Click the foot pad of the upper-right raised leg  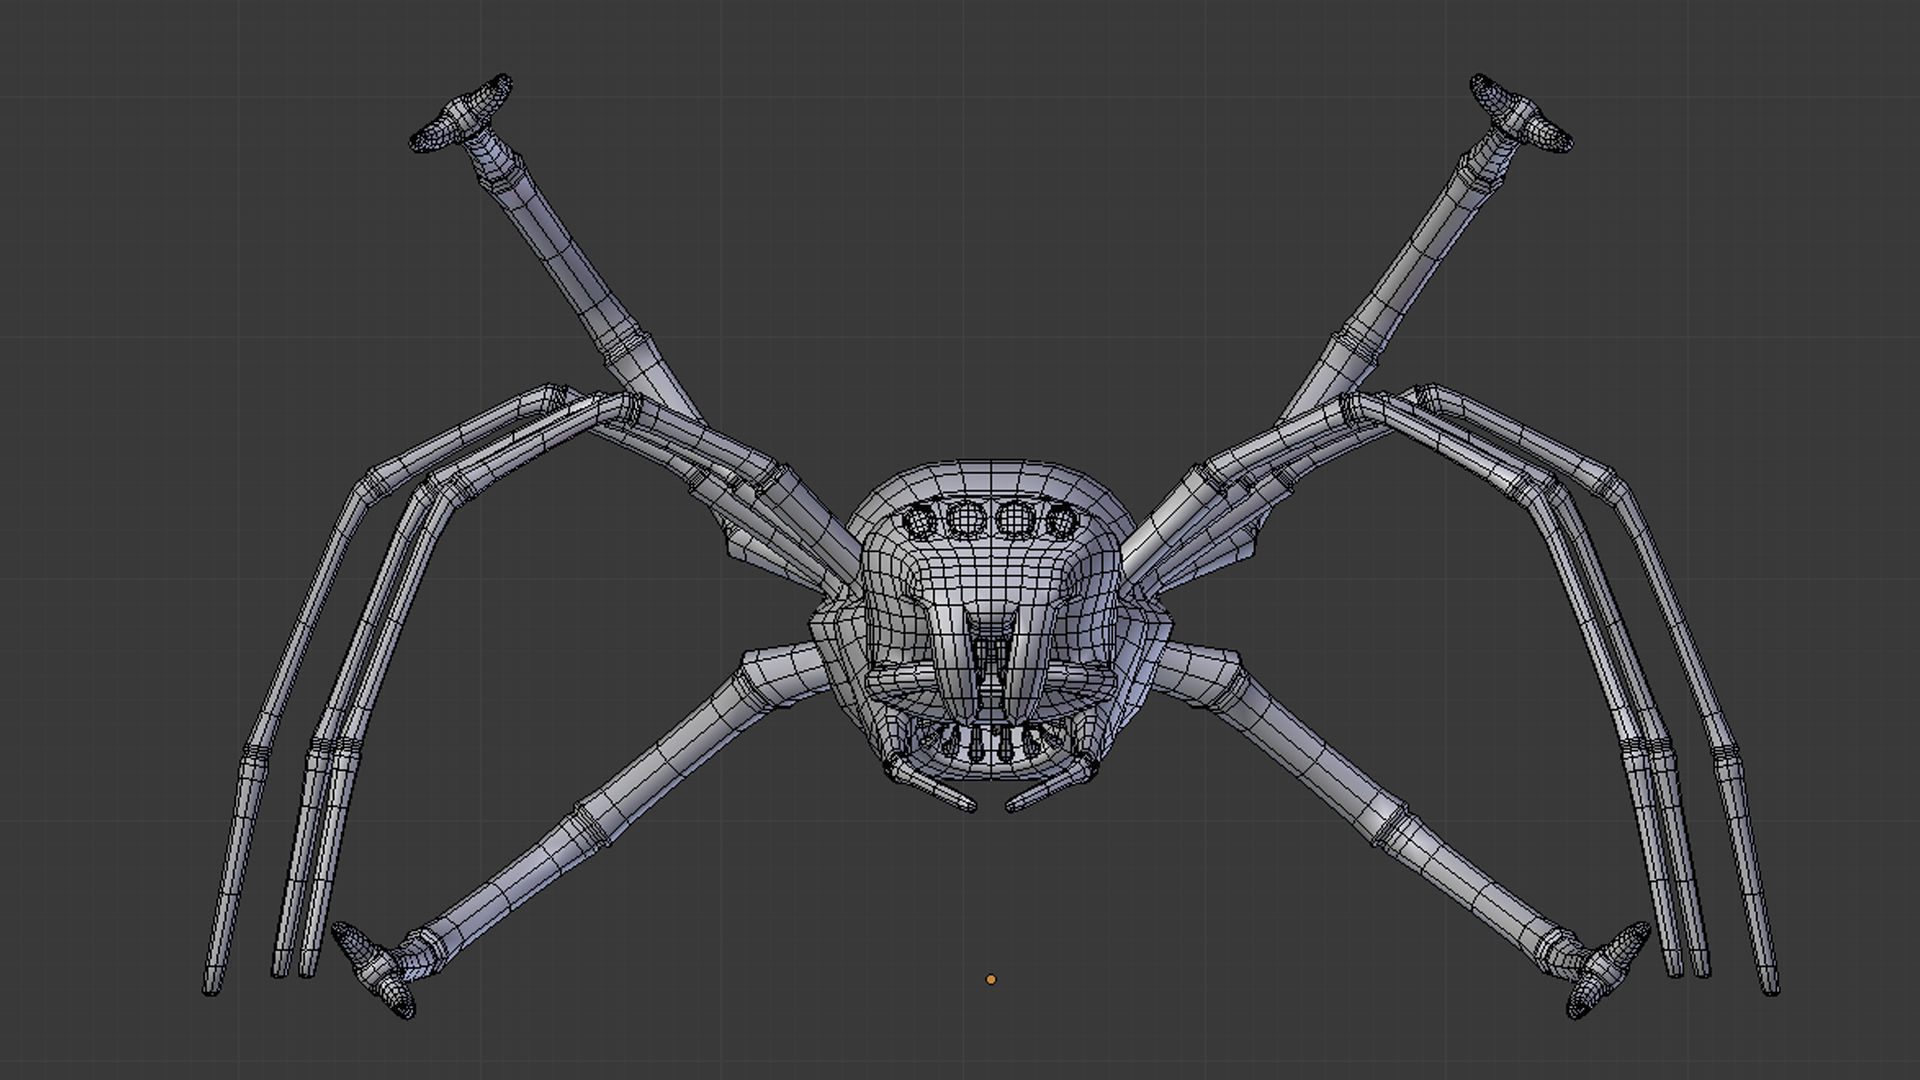tap(1521, 112)
